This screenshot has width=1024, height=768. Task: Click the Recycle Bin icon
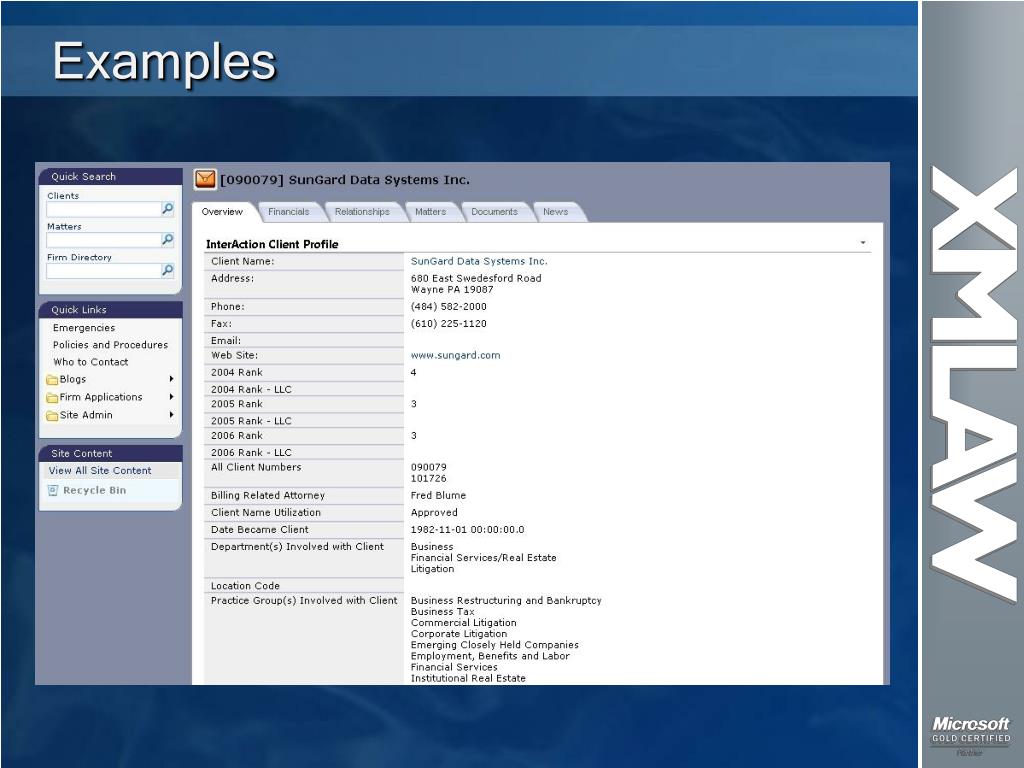(53, 490)
